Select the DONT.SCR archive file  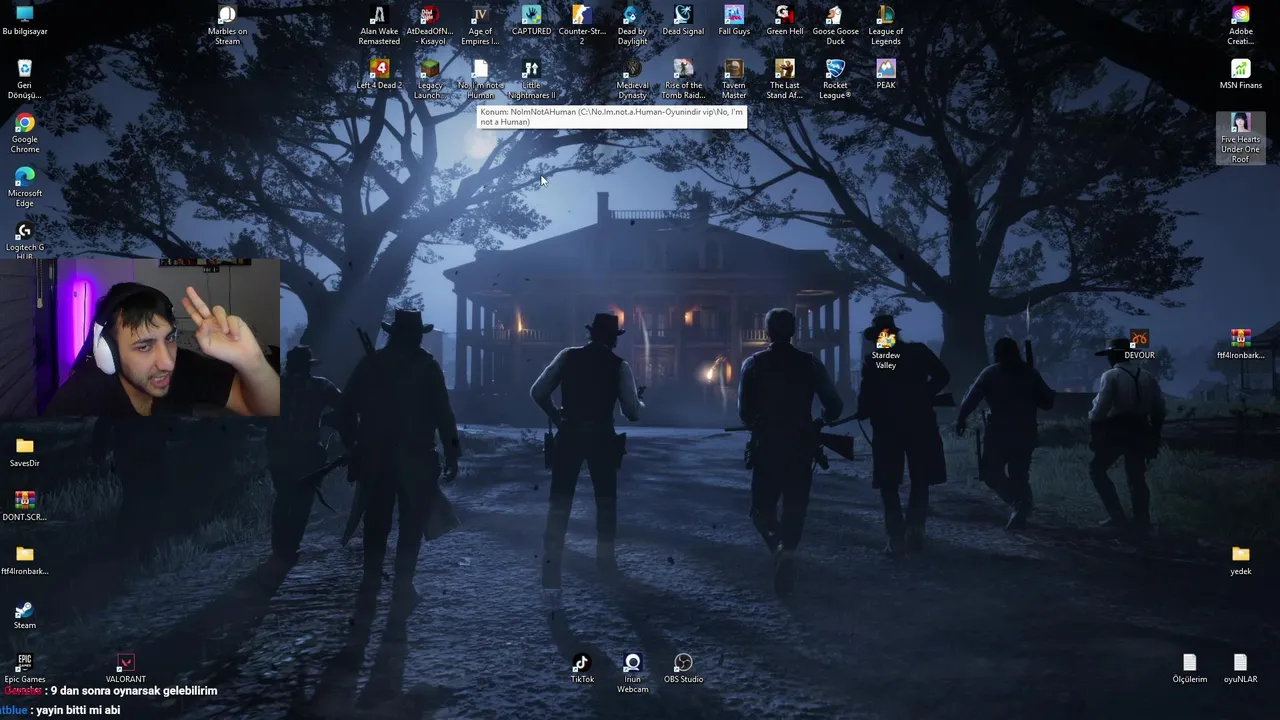pos(24,506)
